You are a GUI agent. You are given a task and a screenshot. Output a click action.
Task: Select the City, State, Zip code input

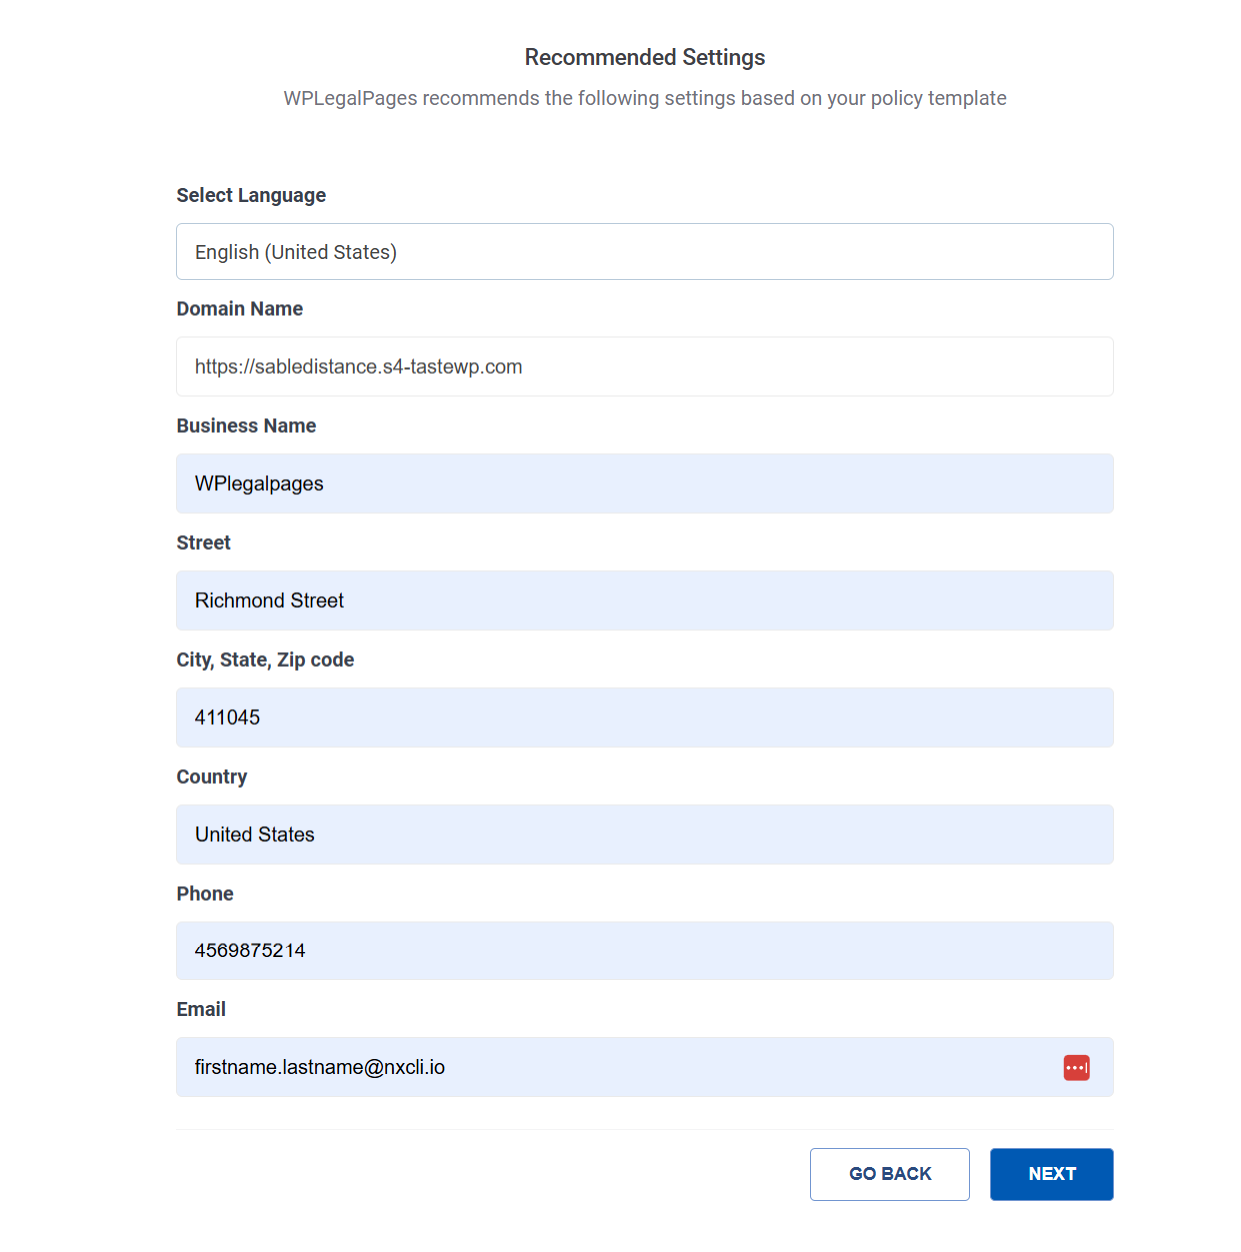[644, 718]
